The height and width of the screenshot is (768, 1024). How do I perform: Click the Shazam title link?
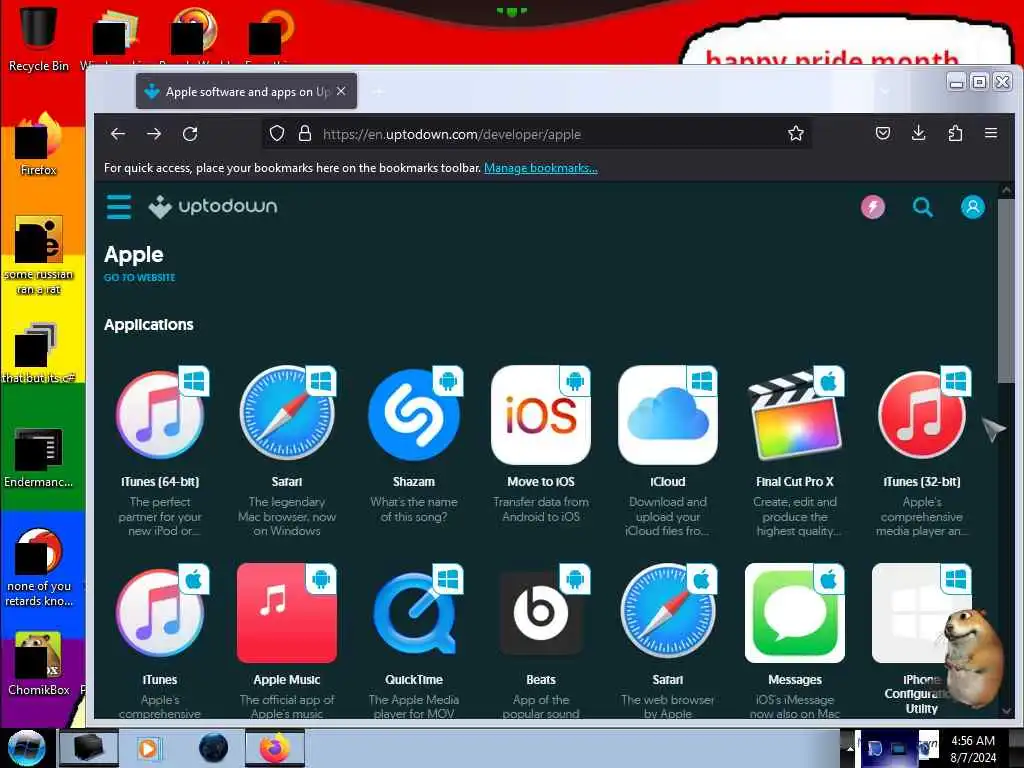pos(414,481)
